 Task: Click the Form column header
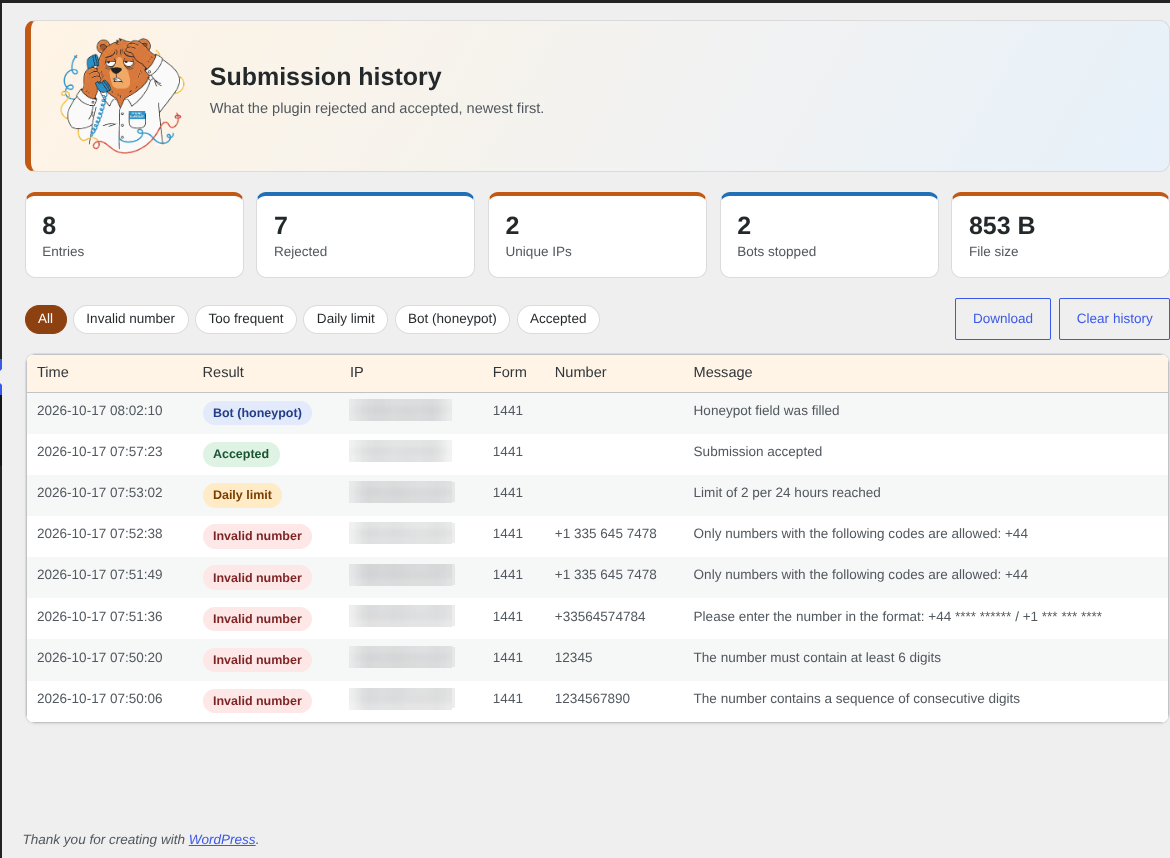pos(510,372)
